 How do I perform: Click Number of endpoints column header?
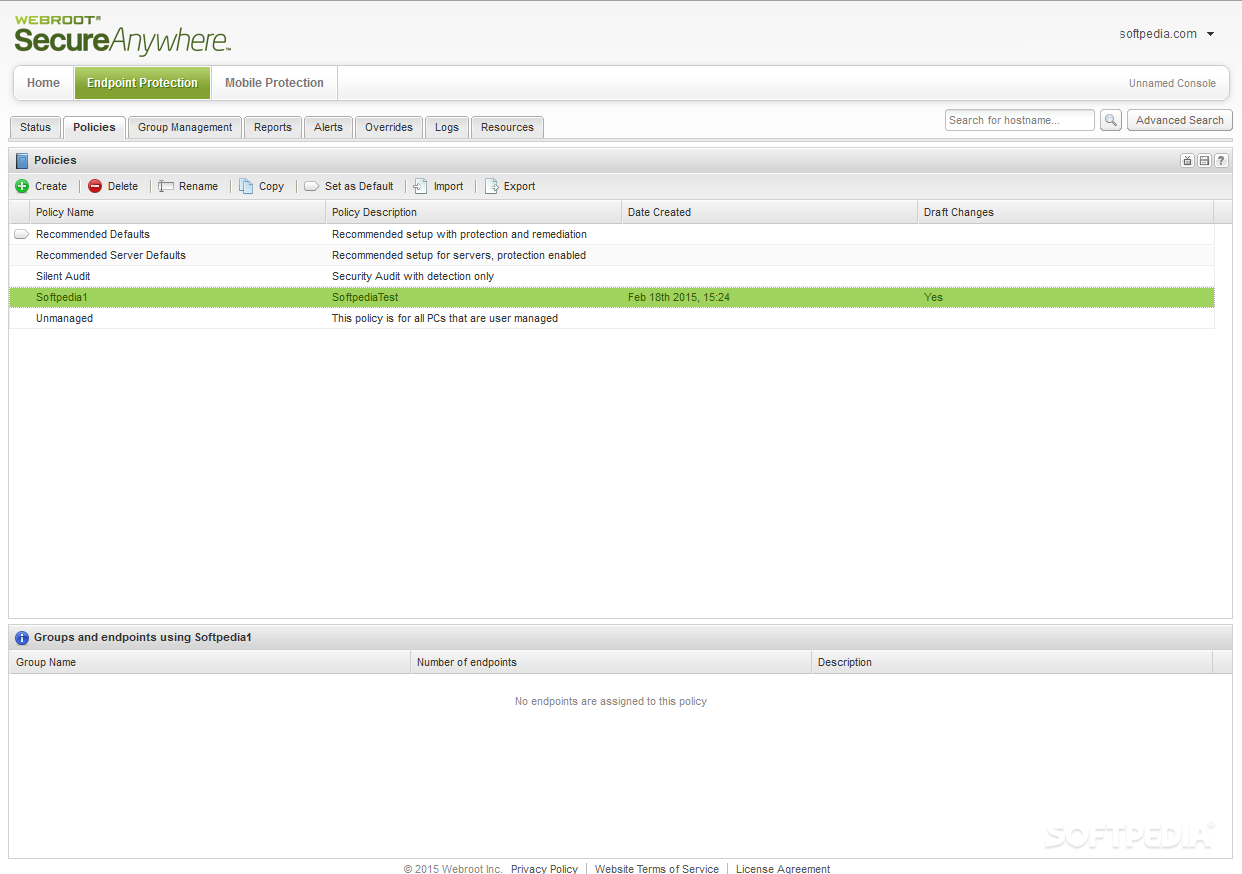pos(611,662)
